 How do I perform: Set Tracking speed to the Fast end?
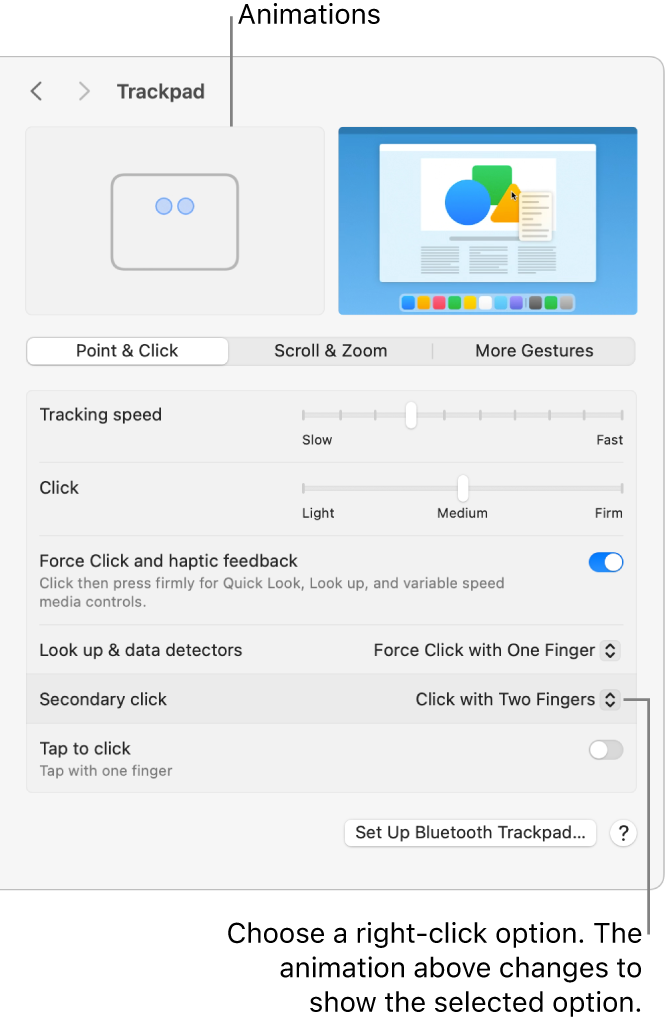[622, 415]
